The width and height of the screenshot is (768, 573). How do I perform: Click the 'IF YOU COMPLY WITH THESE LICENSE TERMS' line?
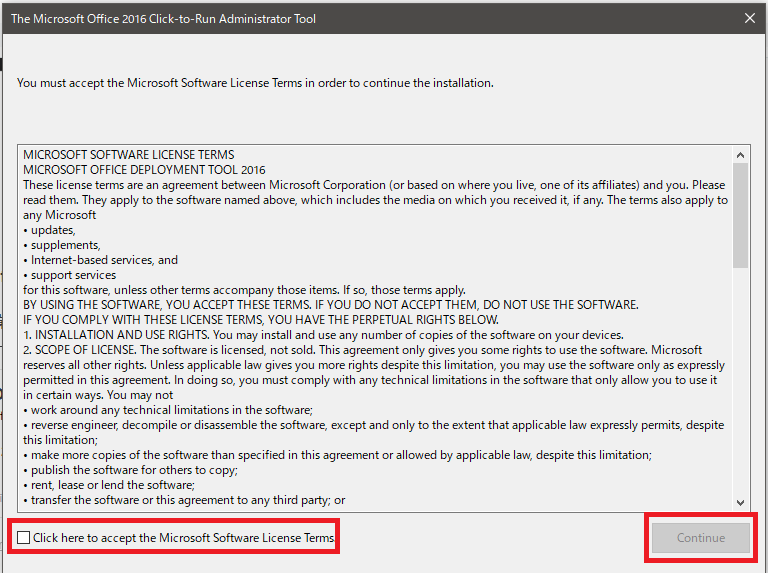coord(261,320)
